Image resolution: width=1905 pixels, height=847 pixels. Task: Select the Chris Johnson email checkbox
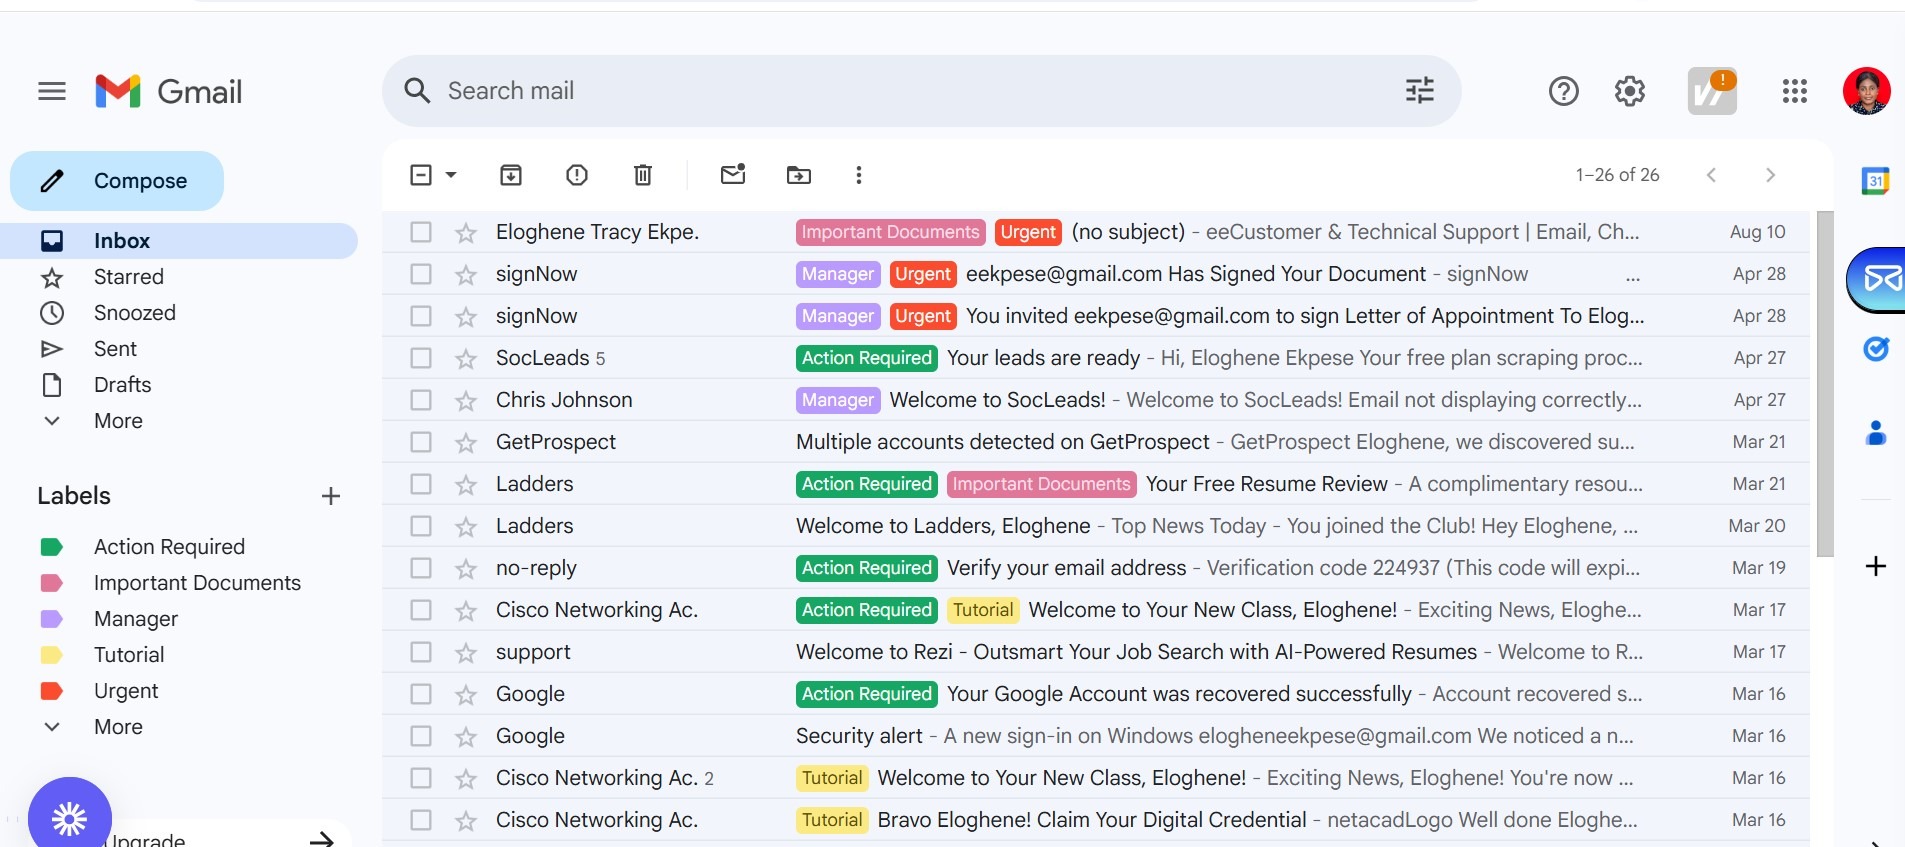(x=421, y=400)
